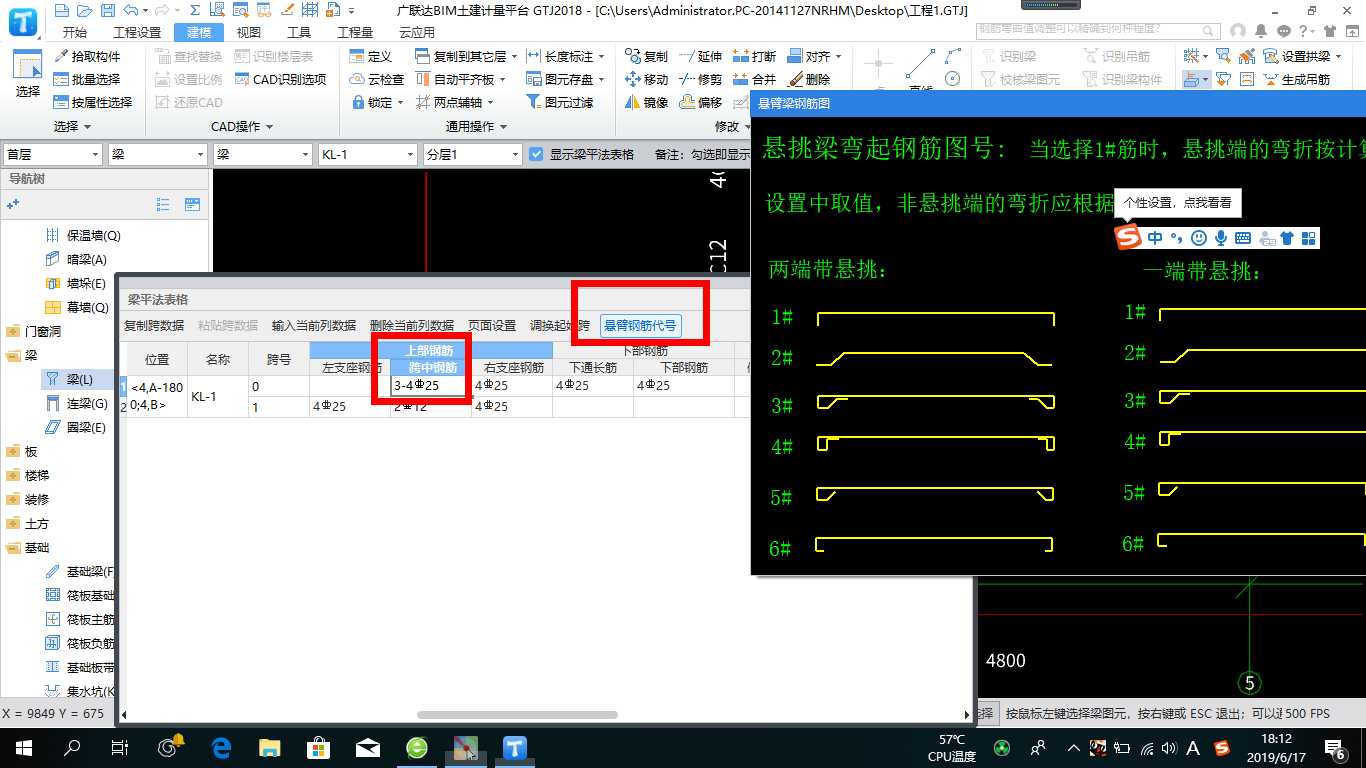Click the 复制 copy tool in the modify group
This screenshot has height=768, width=1366.
(x=647, y=57)
